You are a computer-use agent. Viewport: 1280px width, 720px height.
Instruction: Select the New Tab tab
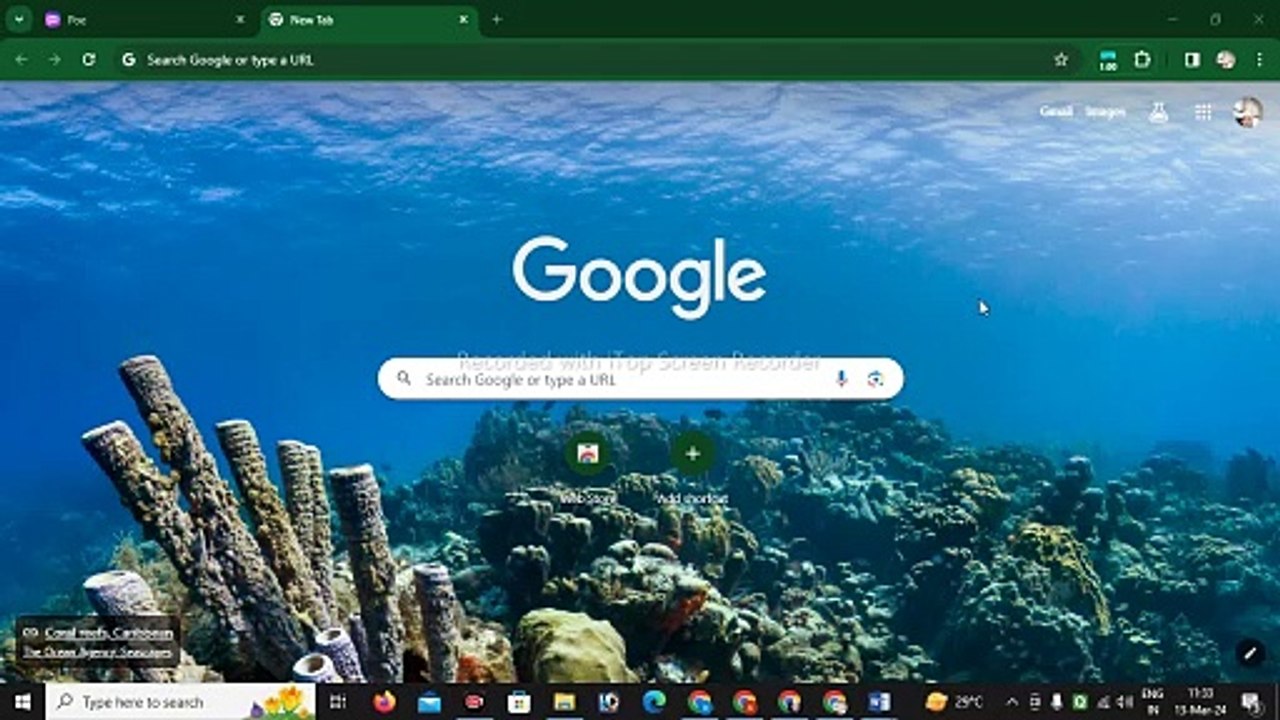(370, 20)
